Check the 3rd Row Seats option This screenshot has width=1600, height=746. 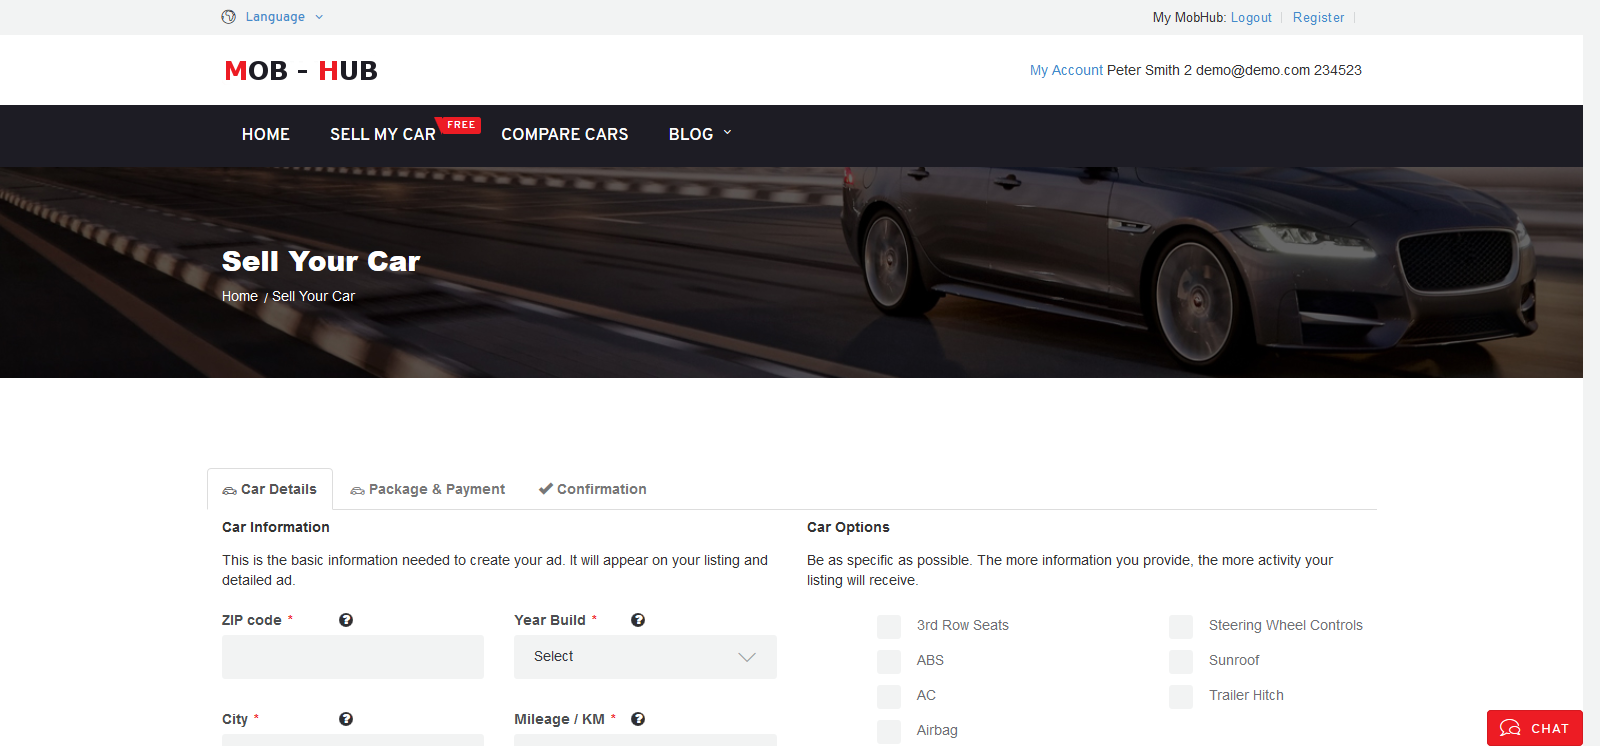pos(889,627)
